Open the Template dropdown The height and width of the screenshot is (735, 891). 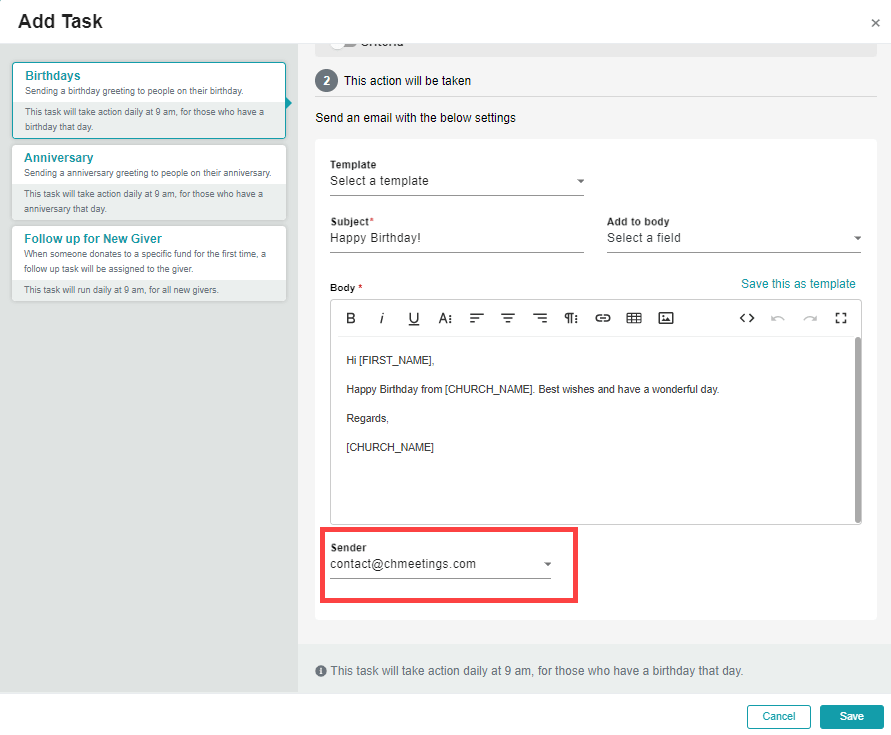pyautogui.click(x=457, y=181)
